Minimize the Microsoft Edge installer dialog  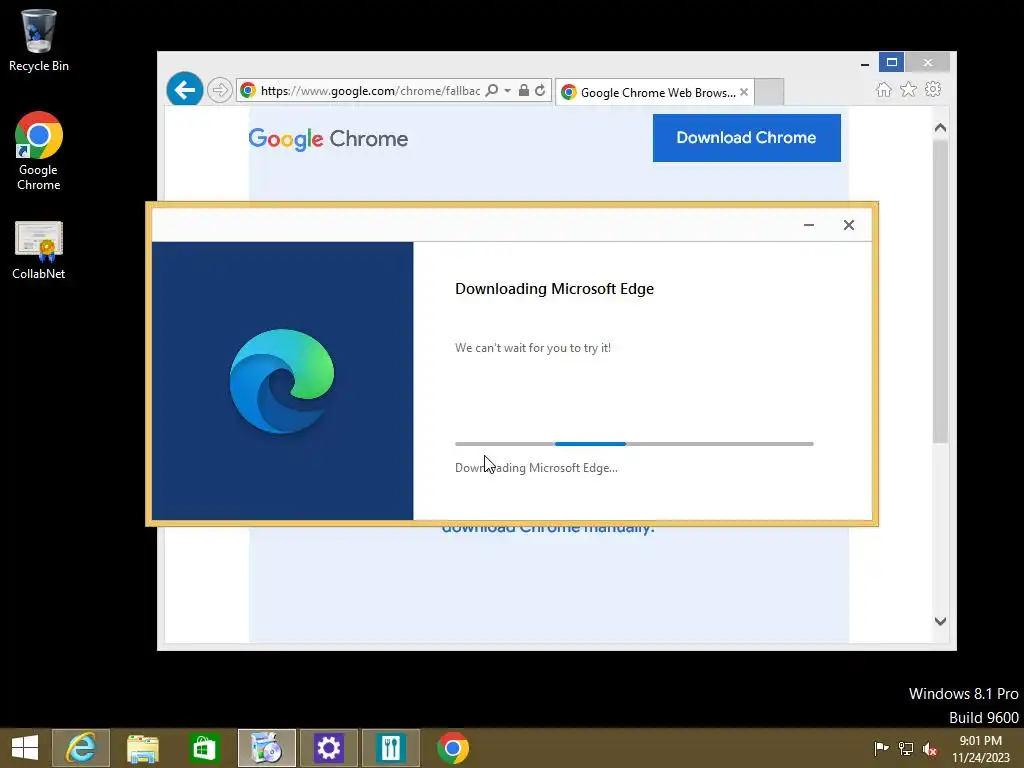tap(808, 225)
